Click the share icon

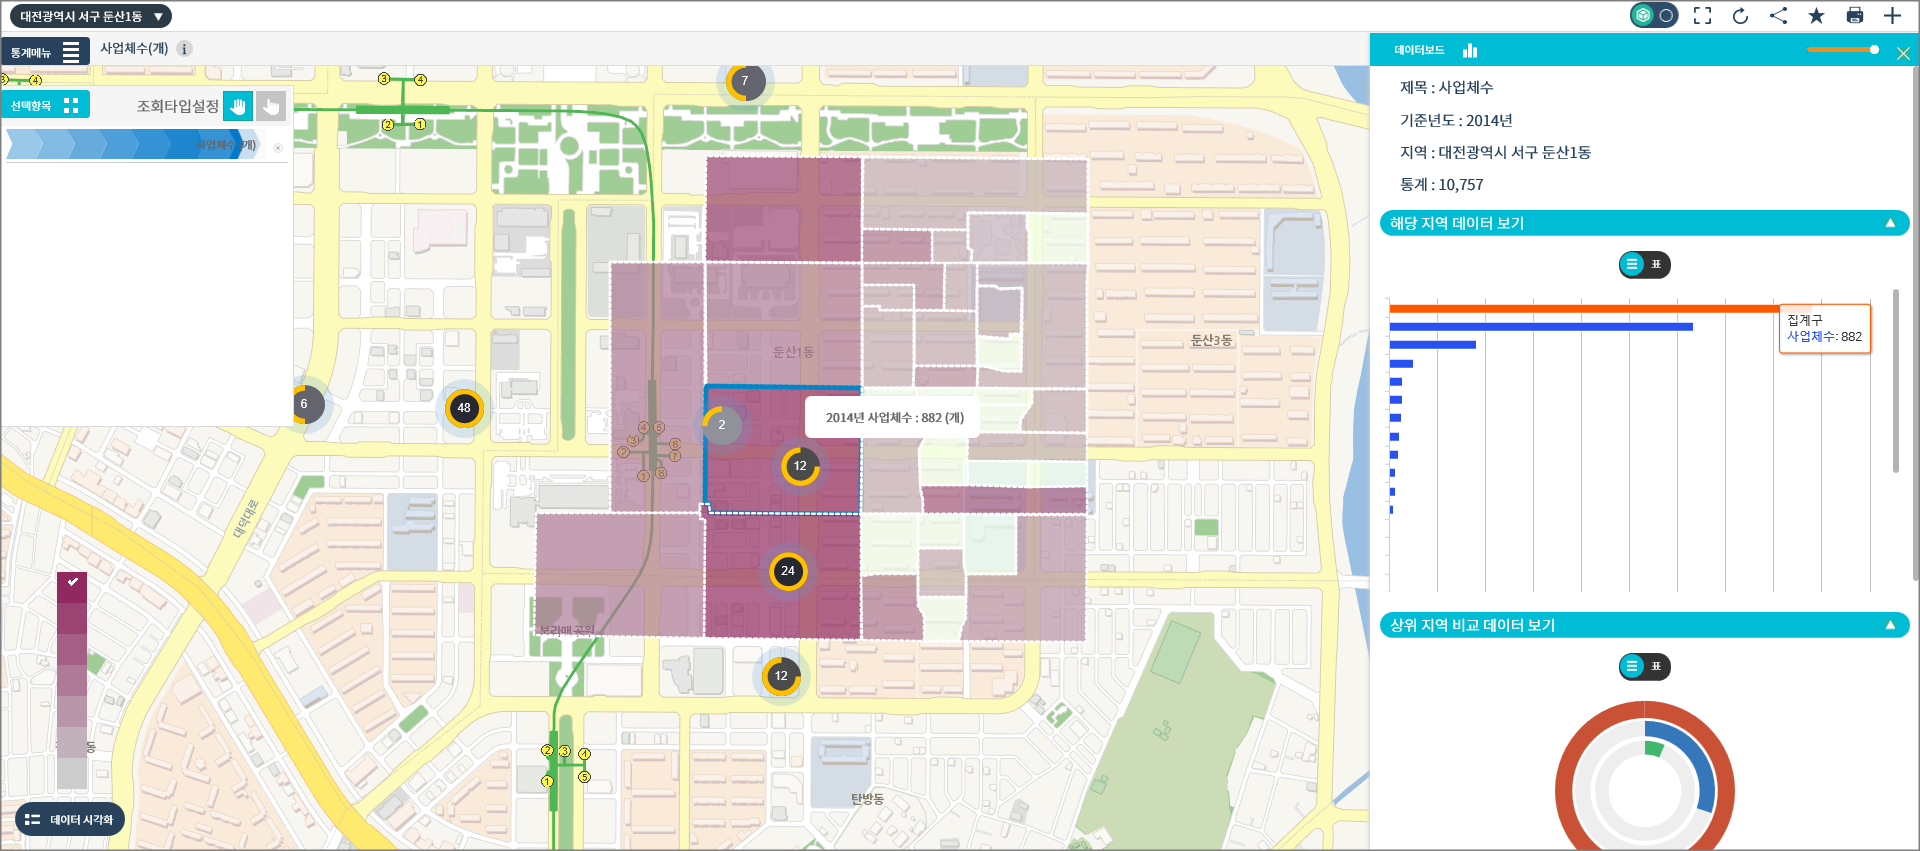1778,16
